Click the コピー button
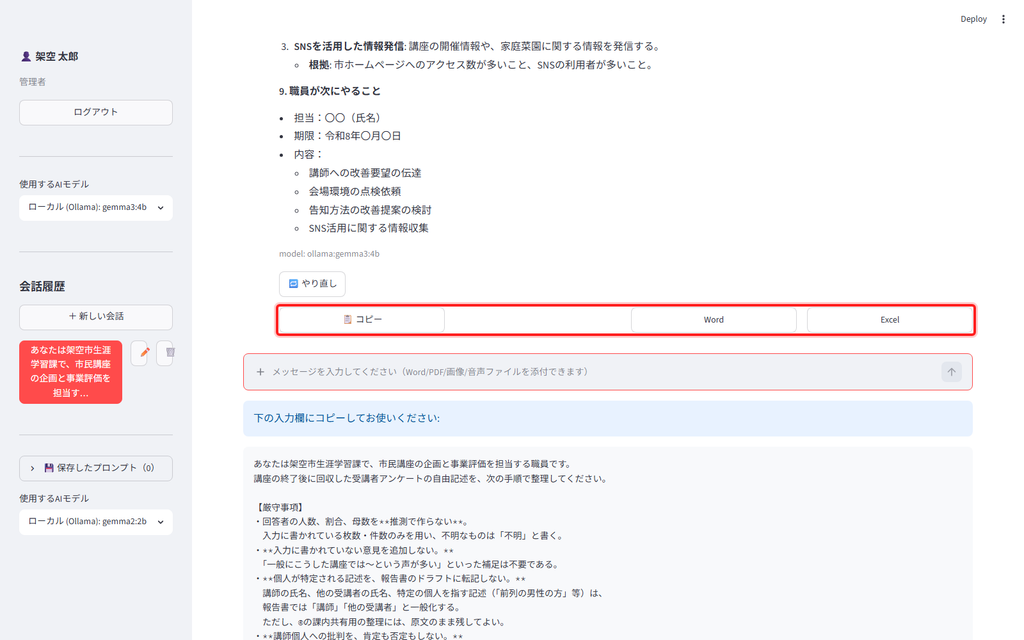This screenshot has width=1024, height=640. (362, 319)
